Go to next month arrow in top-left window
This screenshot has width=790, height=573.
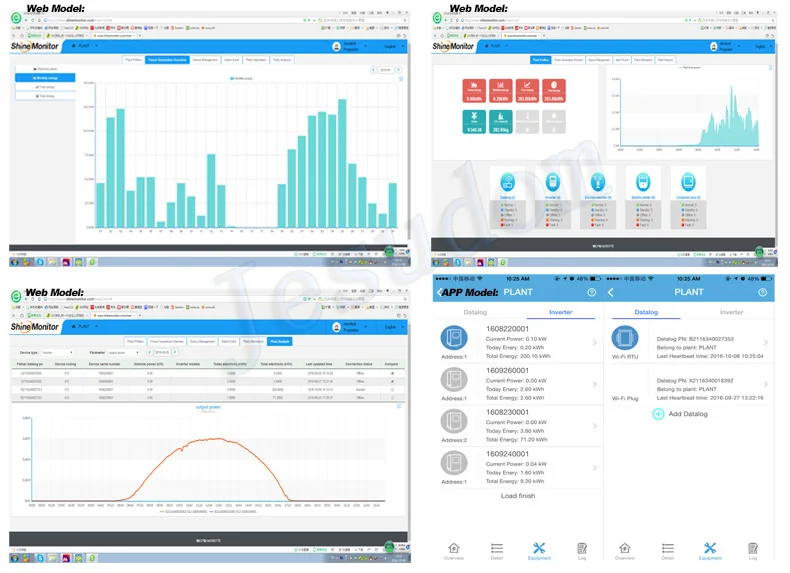point(399,70)
